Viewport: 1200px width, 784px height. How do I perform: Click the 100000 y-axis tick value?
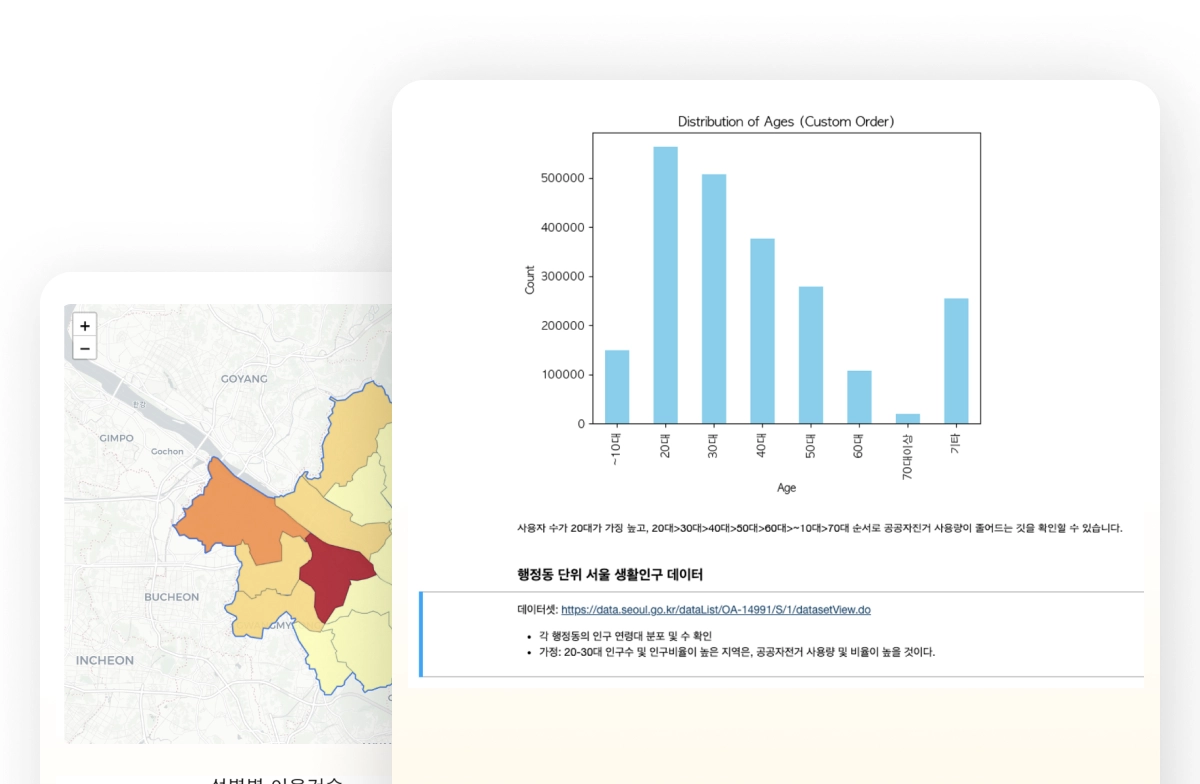tap(563, 375)
